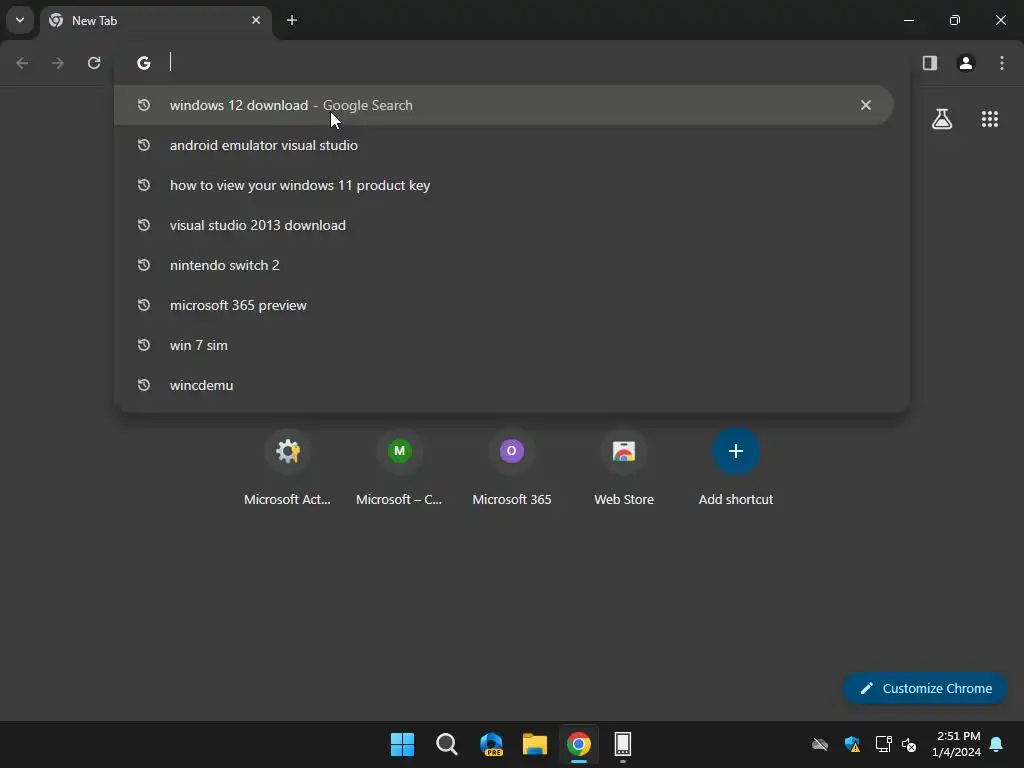Click the Add shortcut button
Screen dimensions: 1024x768
(x=735, y=468)
